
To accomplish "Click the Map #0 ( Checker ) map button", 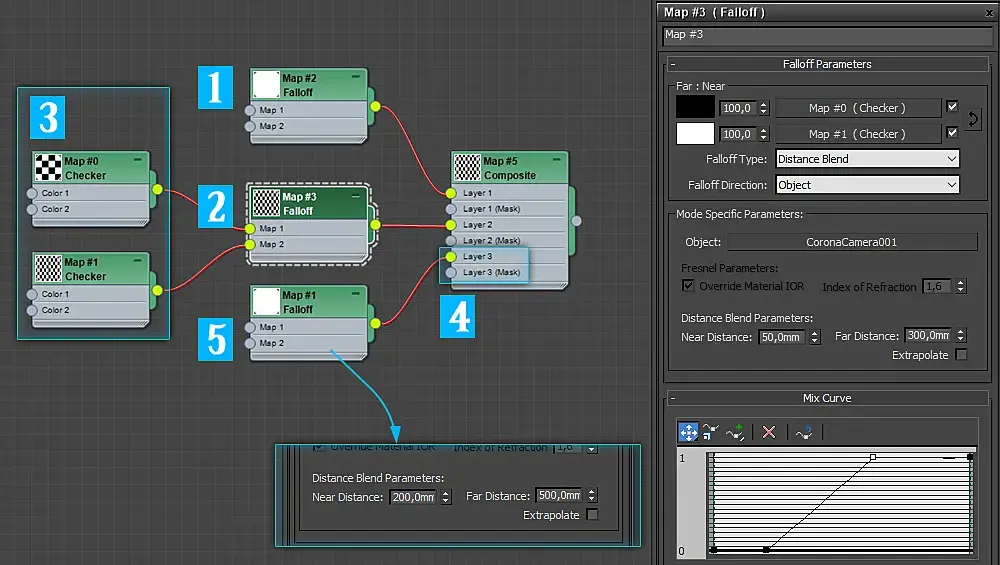I will (x=857, y=108).
